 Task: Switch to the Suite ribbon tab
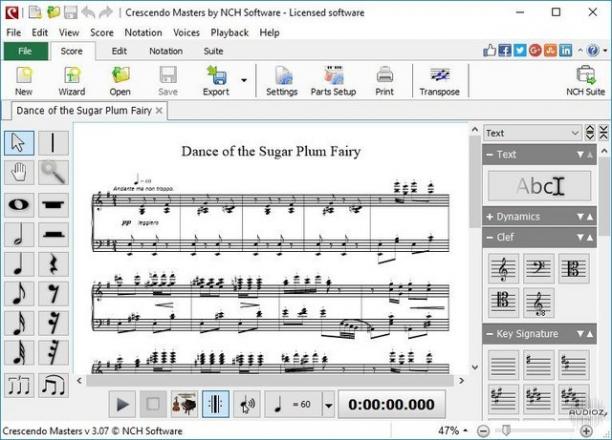click(213, 51)
